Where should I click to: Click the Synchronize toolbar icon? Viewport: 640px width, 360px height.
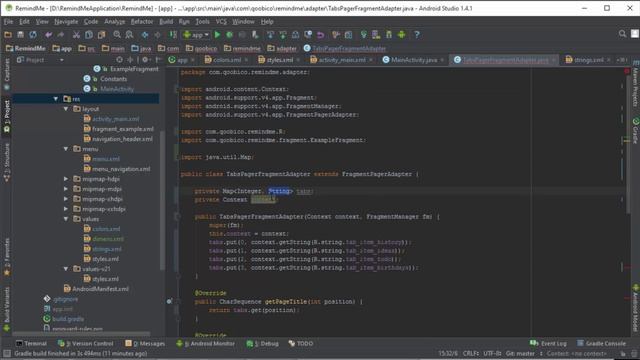pos(33,35)
